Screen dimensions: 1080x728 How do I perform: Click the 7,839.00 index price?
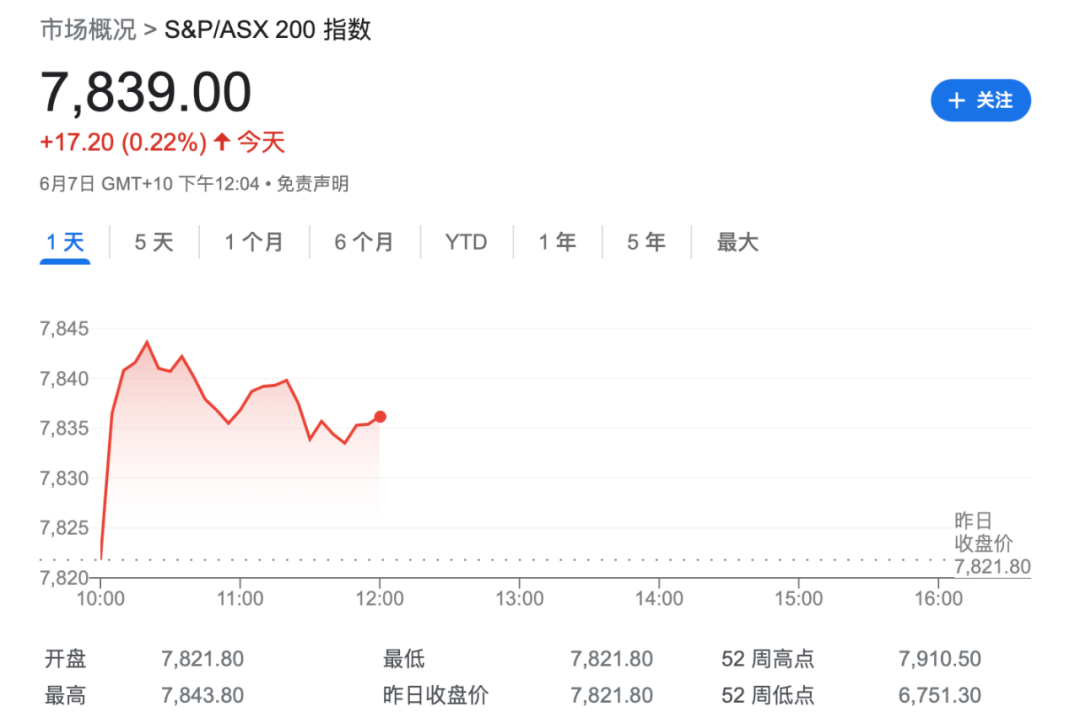click(146, 92)
